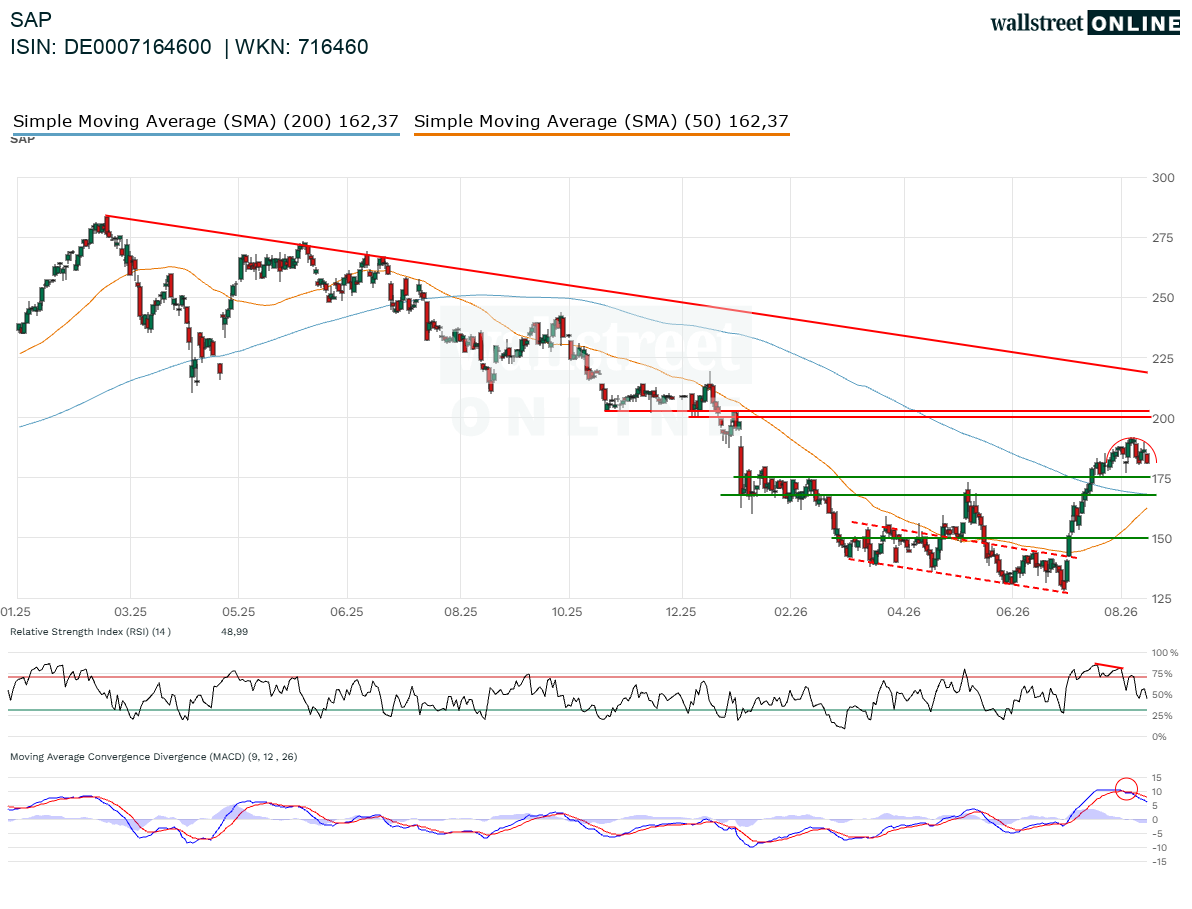The image size is (1192, 909).
Task: Click the 04.26 date axis label
Action: (904, 612)
